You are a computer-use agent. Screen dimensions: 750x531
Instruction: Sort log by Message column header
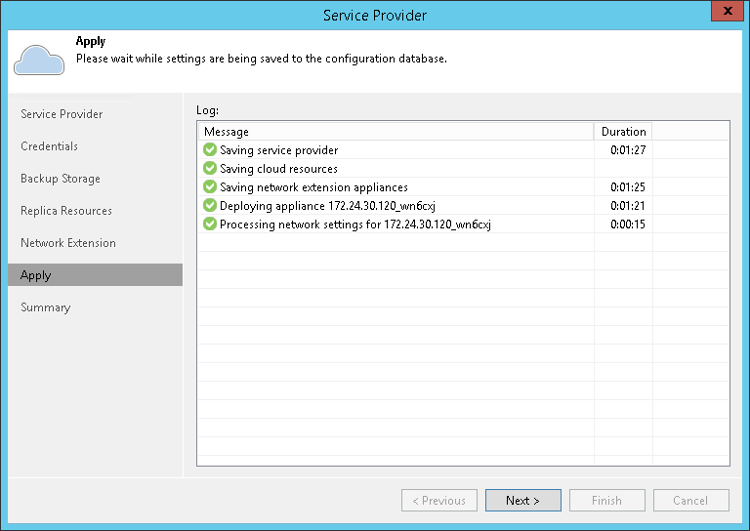395,132
